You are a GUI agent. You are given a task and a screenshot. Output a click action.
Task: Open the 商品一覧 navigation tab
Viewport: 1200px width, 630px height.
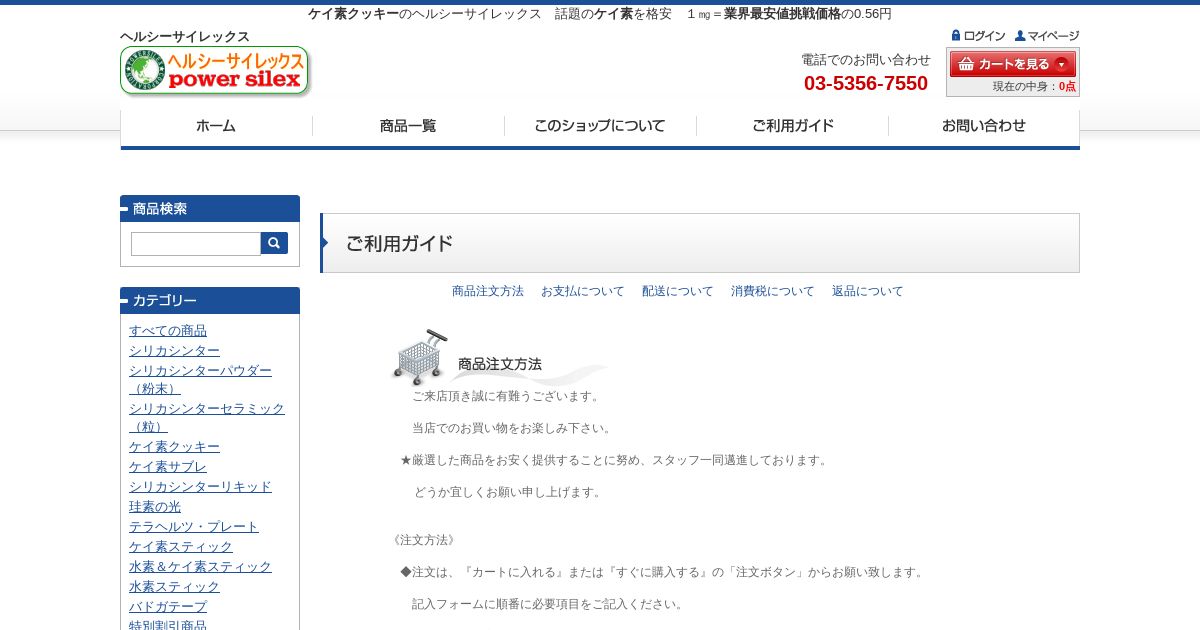408,126
